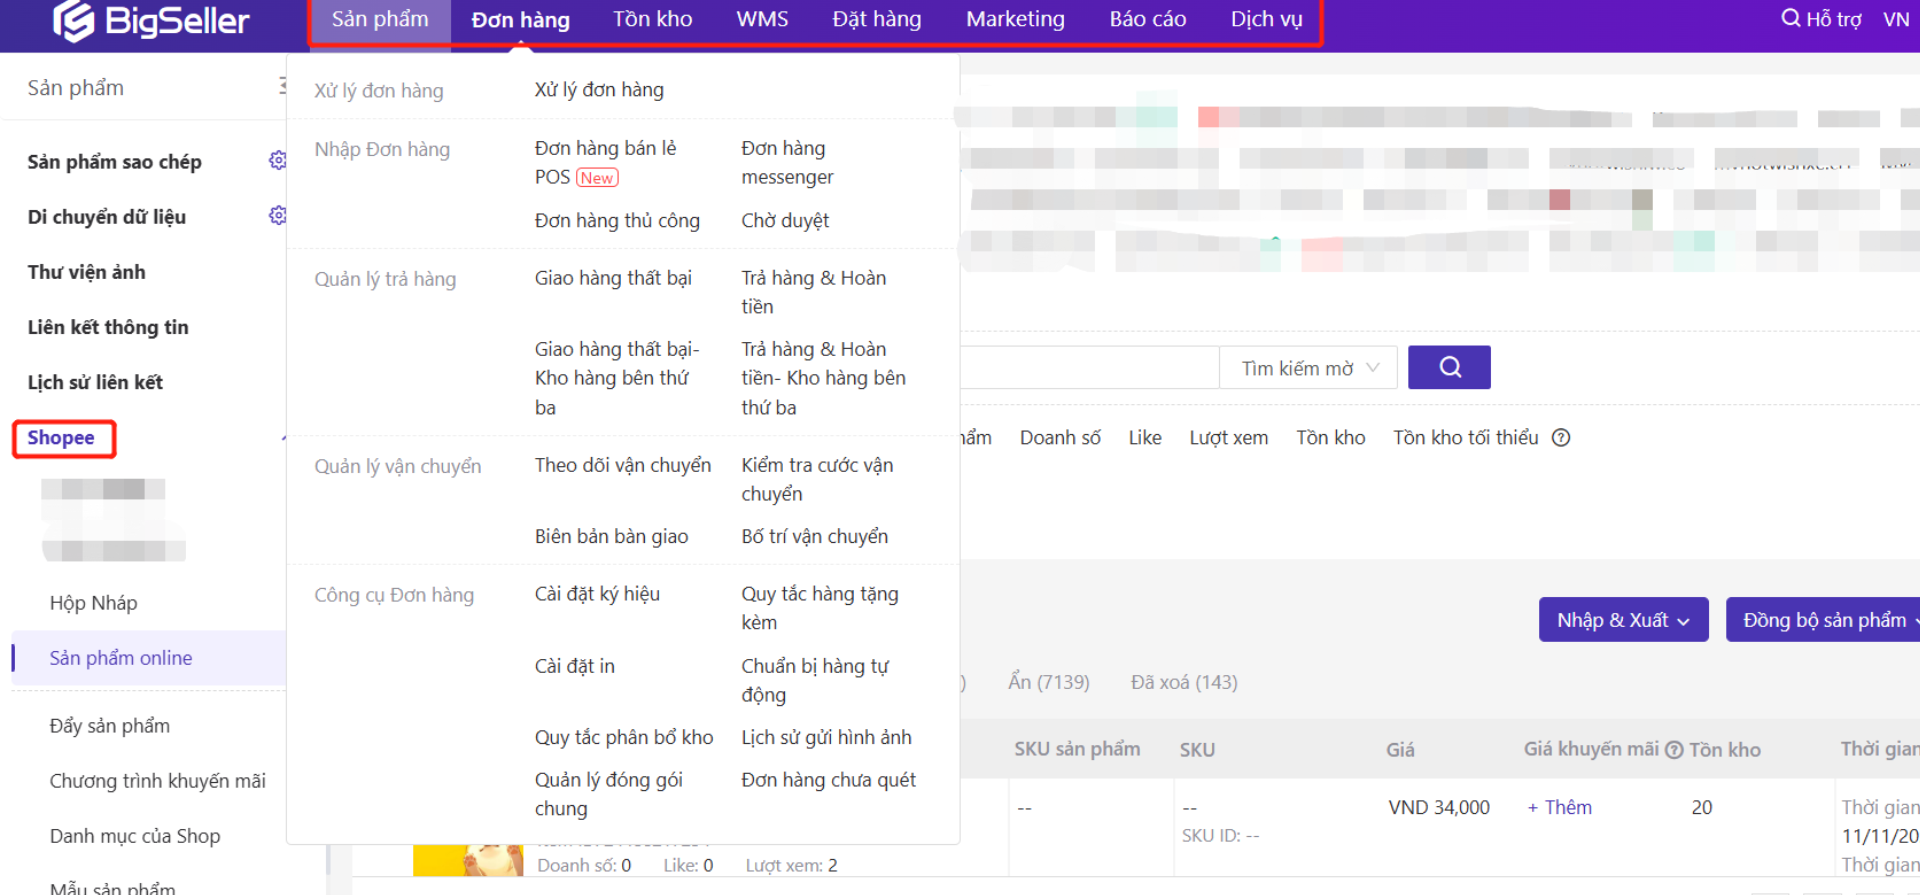
Task: Open Thư viện ảnh in sidebar
Action: [86, 272]
